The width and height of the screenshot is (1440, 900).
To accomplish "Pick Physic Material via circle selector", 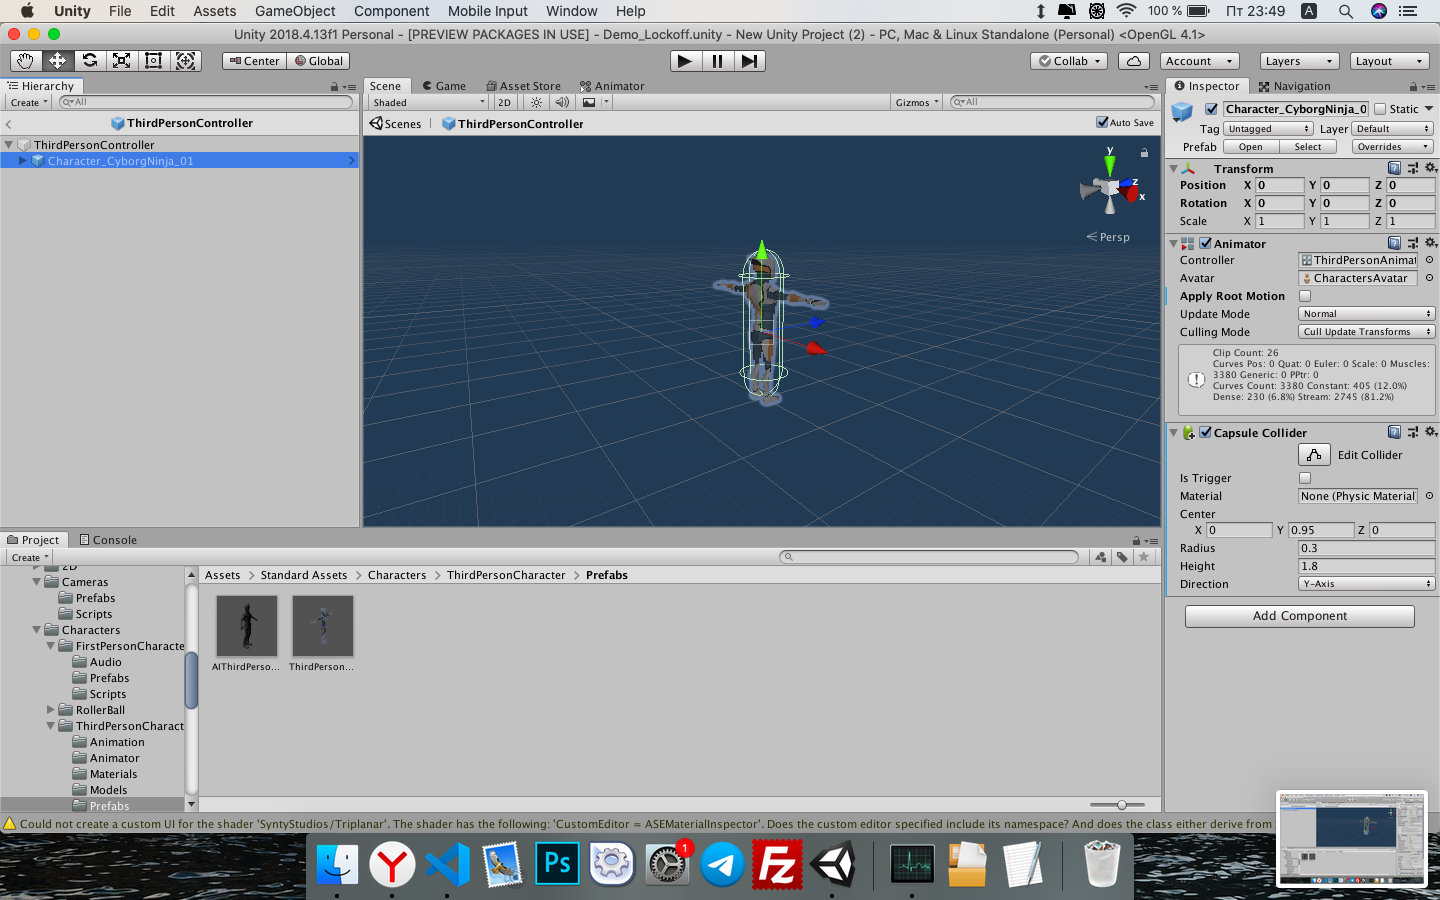I will 1429,496.
